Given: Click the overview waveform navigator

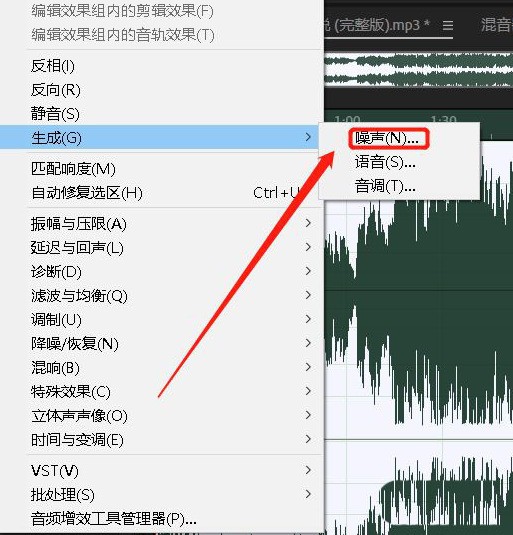Looking at the screenshot, I should [419, 70].
